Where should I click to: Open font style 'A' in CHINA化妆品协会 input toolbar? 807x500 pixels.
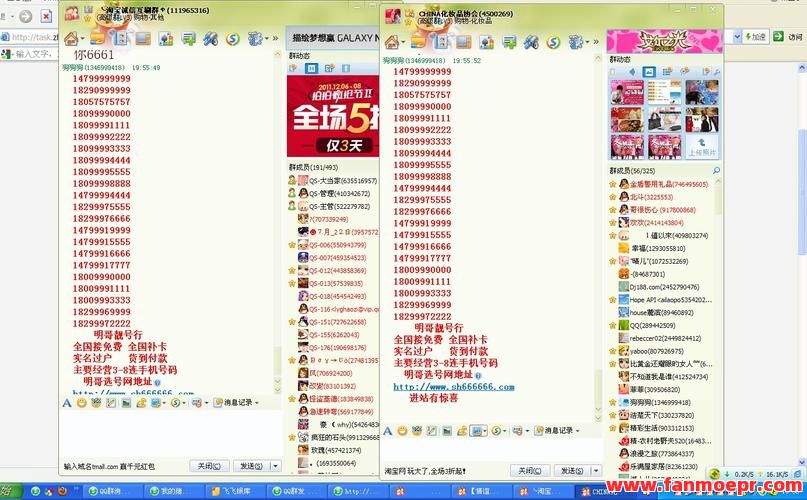[x=388, y=430]
